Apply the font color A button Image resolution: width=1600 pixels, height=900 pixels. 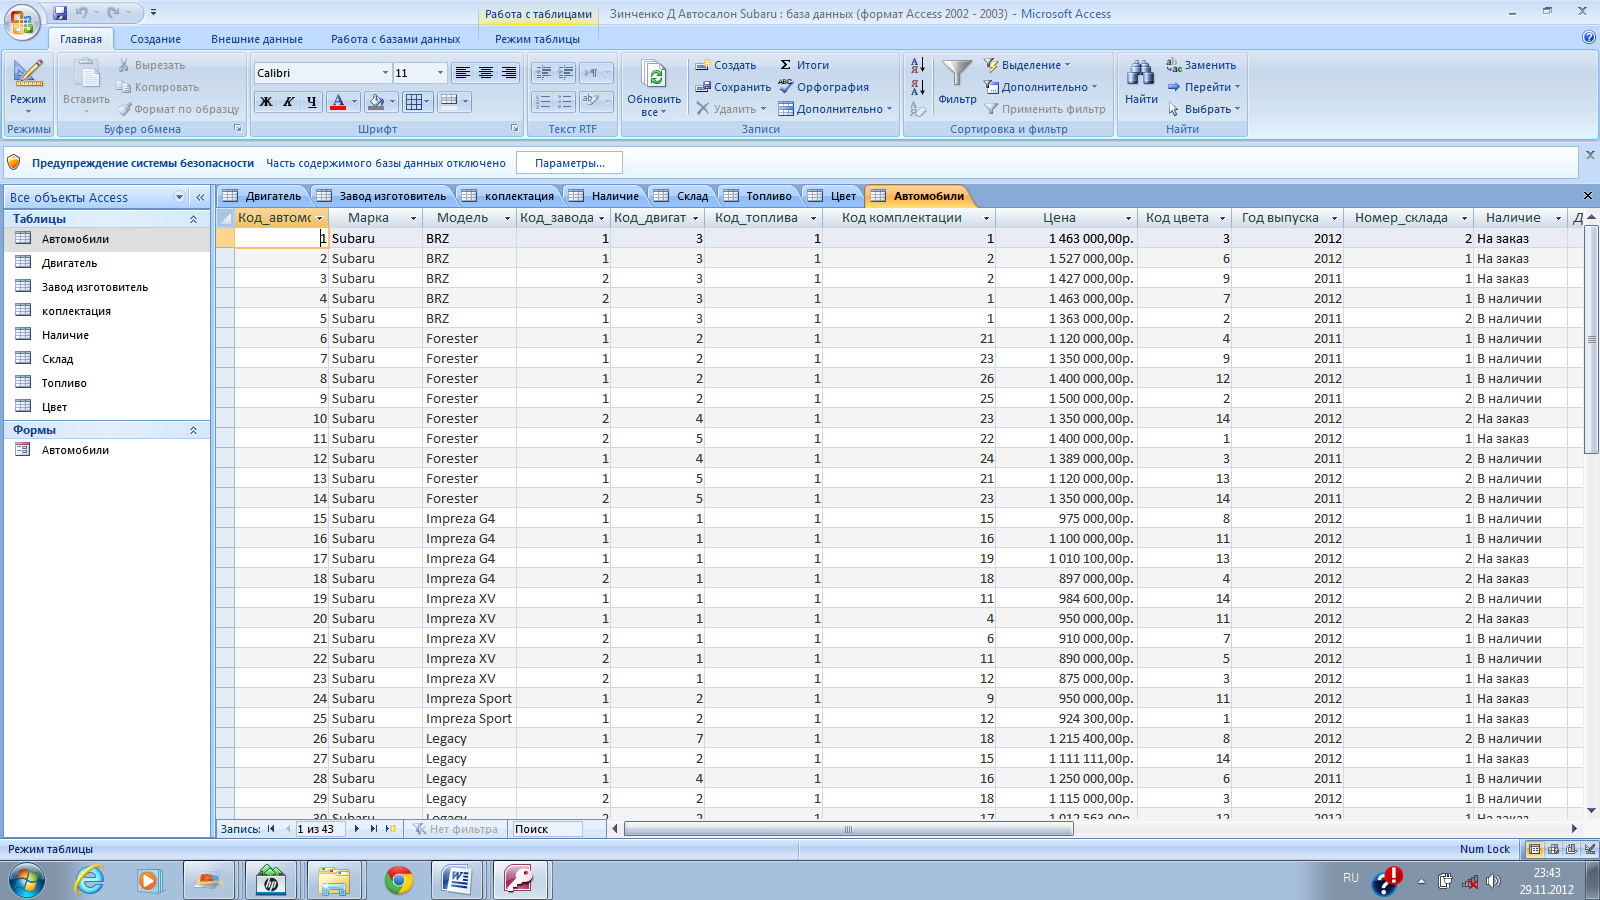point(338,101)
